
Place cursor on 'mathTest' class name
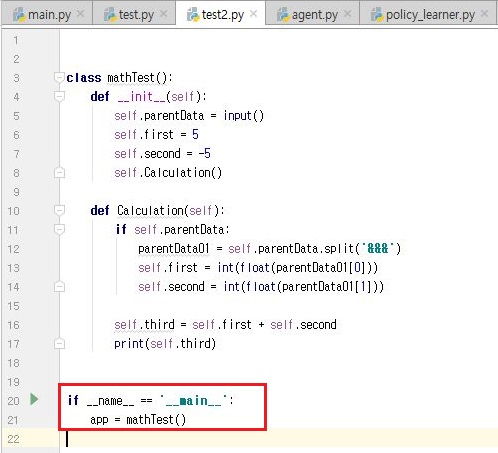tap(131, 78)
